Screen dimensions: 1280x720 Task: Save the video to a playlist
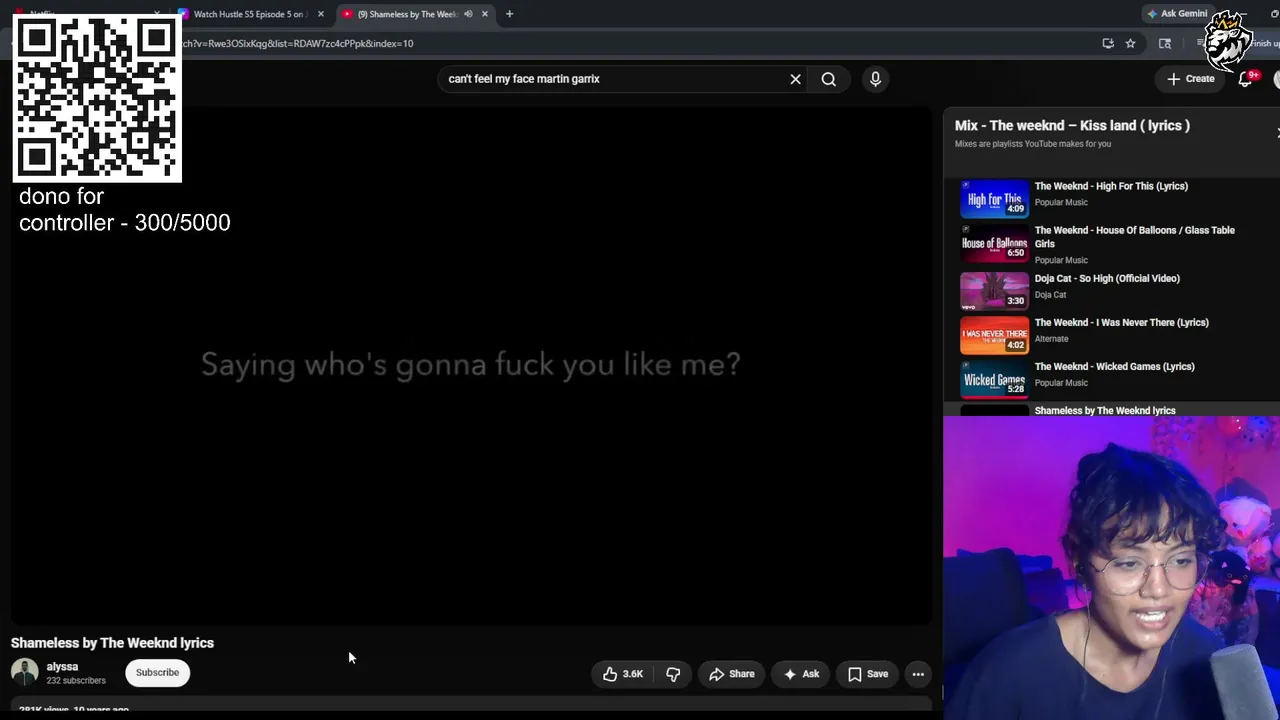pos(868,674)
